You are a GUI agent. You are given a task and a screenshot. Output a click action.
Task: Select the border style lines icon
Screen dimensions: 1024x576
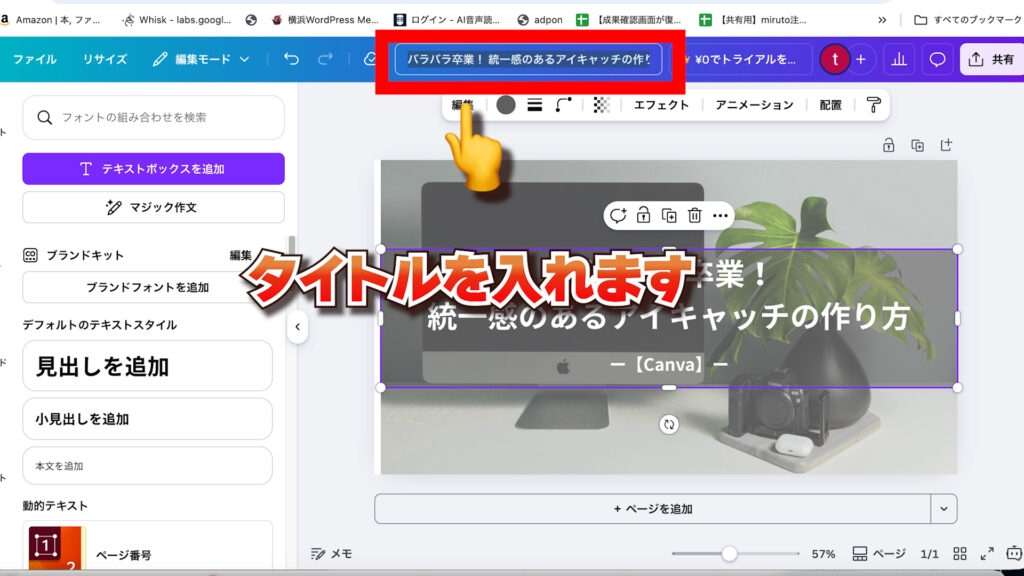click(535, 105)
